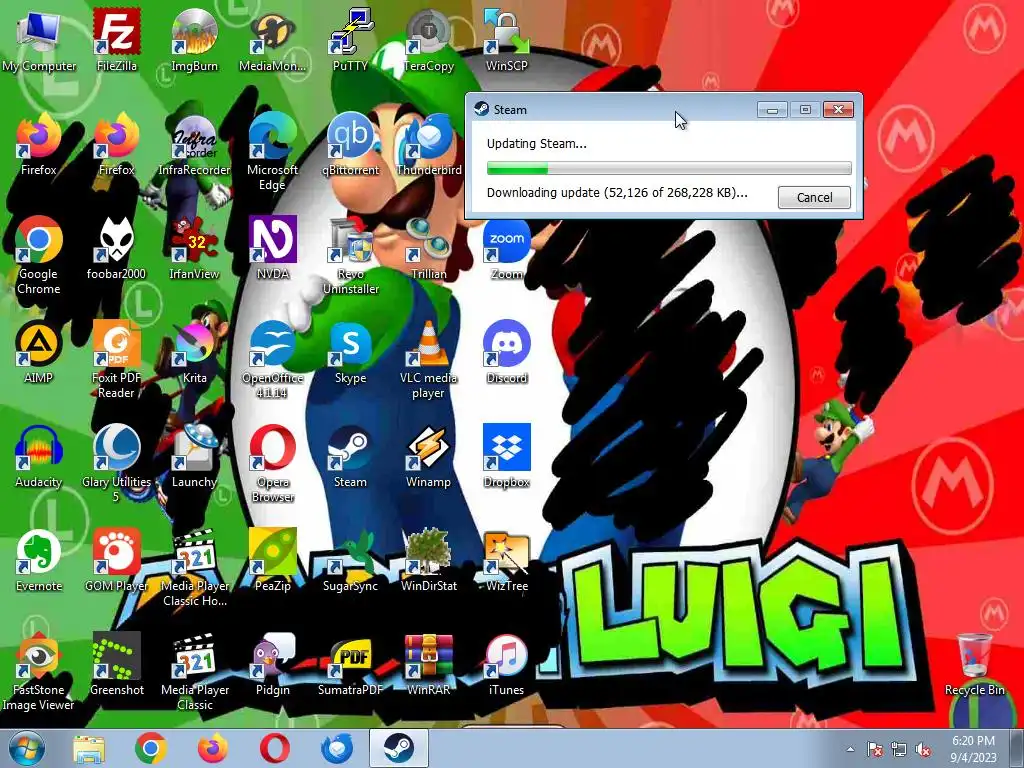Screen dimensions: 1024x768
Task: Open the Action Center flag tray icon
Action: [874, 750]
